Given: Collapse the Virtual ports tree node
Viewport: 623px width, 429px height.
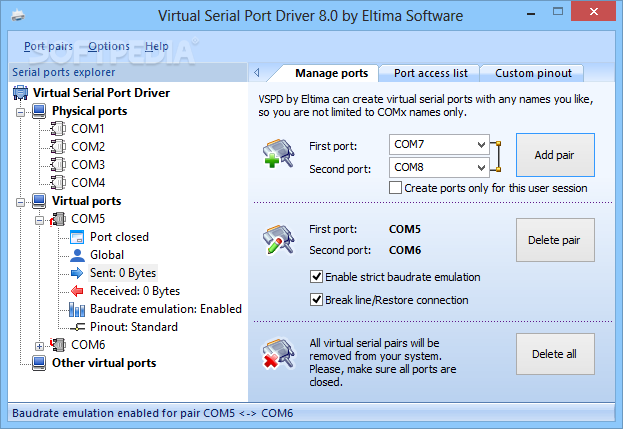Looking at the screenshot, I should [20, 203].
